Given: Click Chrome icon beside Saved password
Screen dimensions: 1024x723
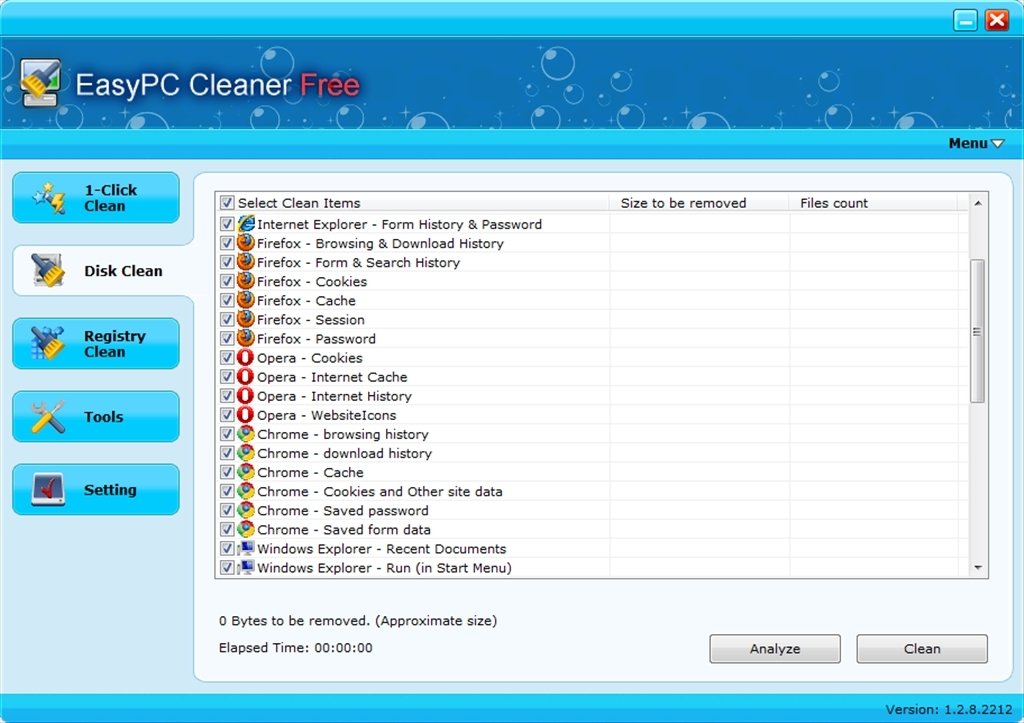Looking at the screenshot, I should pyautogui.click(x=246, y=510).
